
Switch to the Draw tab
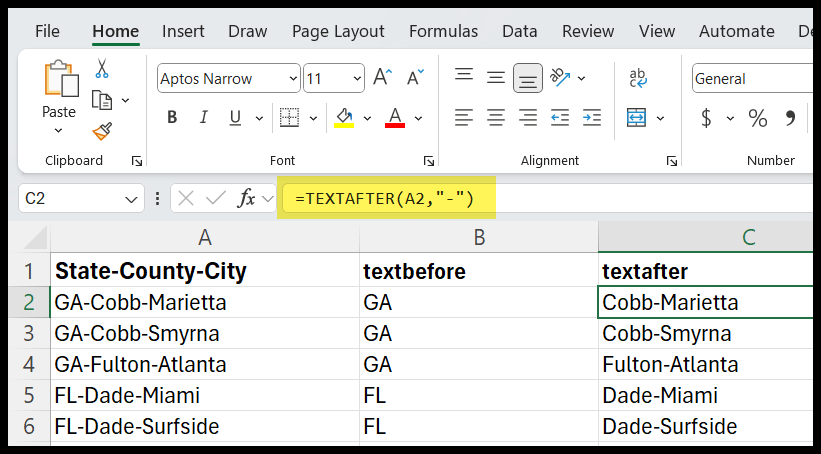248,31
